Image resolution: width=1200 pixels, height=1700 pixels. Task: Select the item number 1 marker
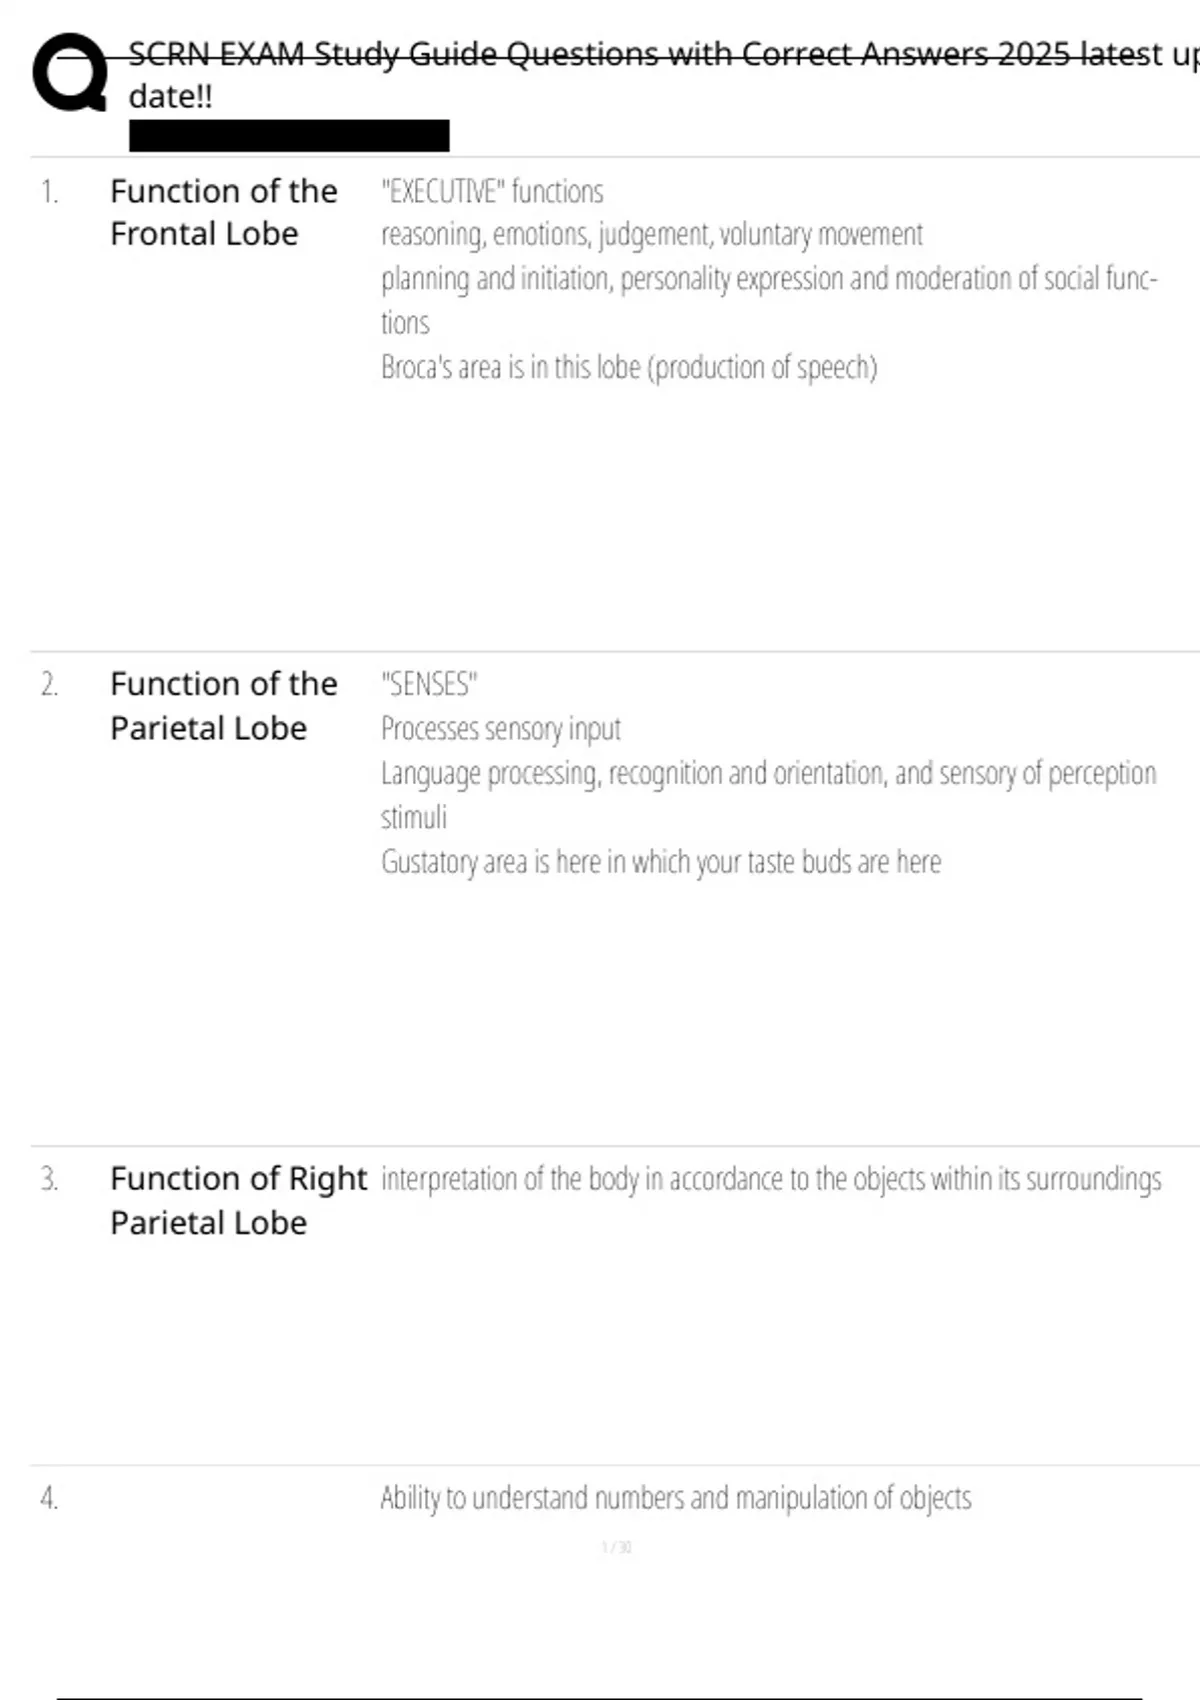(x=49, y=191)
